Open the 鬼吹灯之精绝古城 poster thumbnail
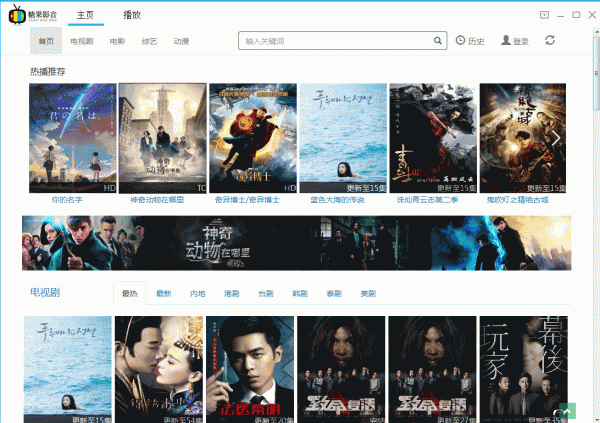The image size is (600, 423). (523, 138)
